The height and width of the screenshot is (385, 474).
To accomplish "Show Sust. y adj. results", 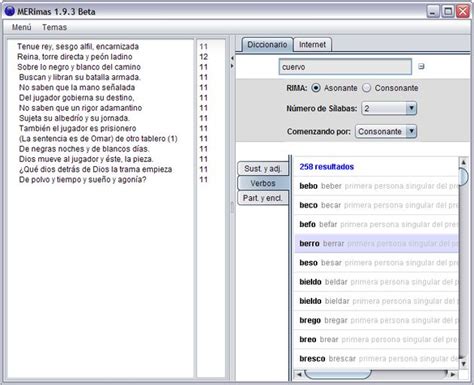I will coord(263,169).
